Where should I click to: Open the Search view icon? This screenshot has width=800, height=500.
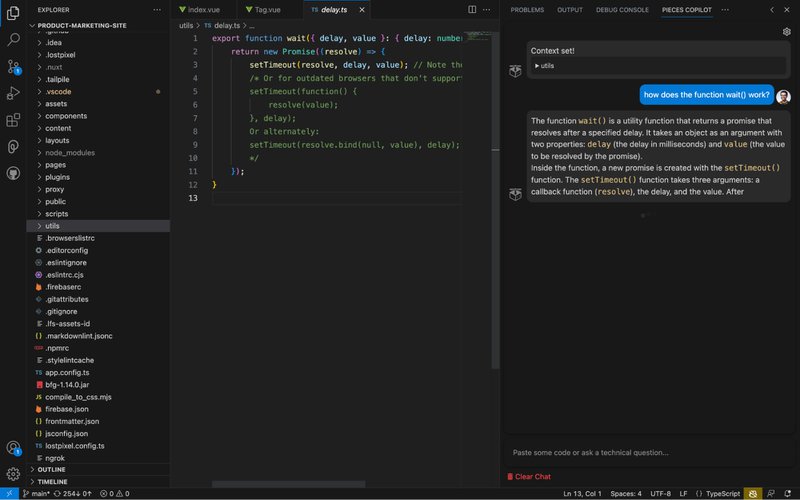coord(13,39)
